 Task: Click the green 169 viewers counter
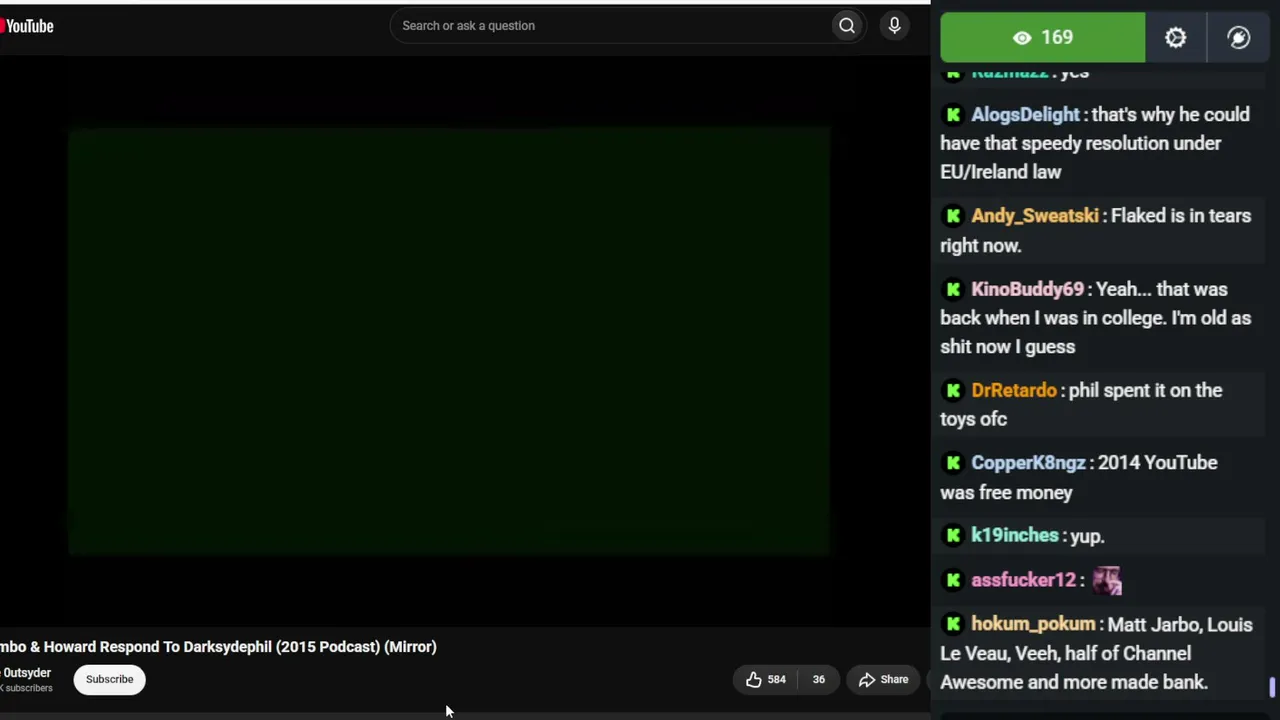click(1043, 38)
